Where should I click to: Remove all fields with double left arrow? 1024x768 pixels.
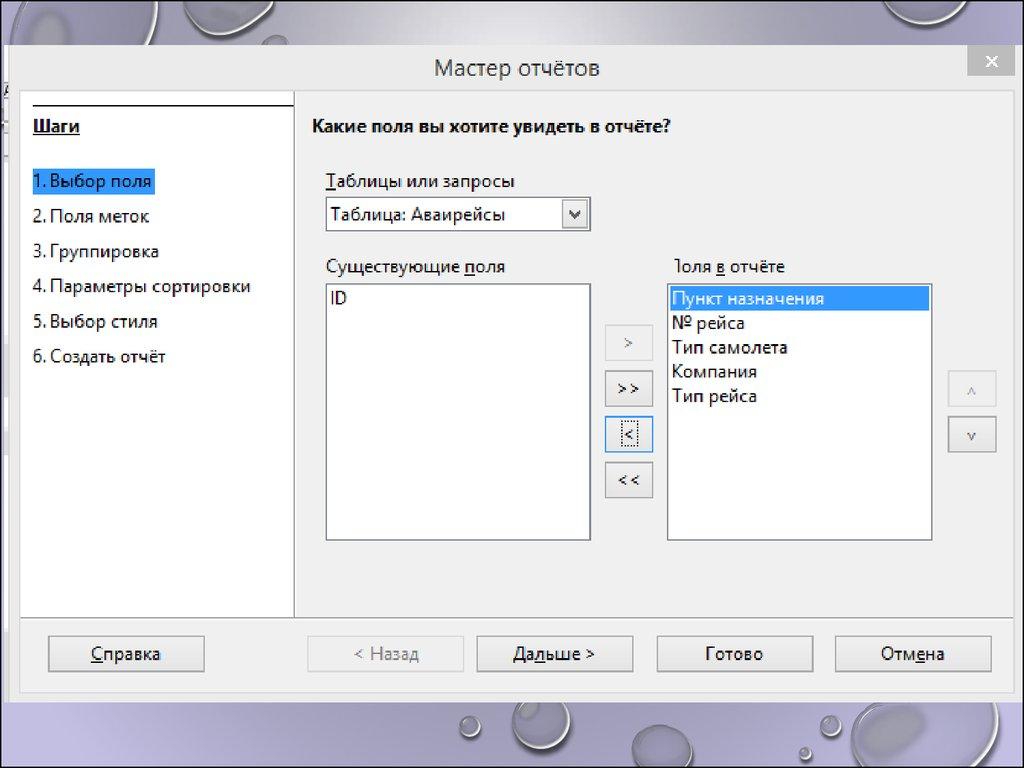click(628, 480)
